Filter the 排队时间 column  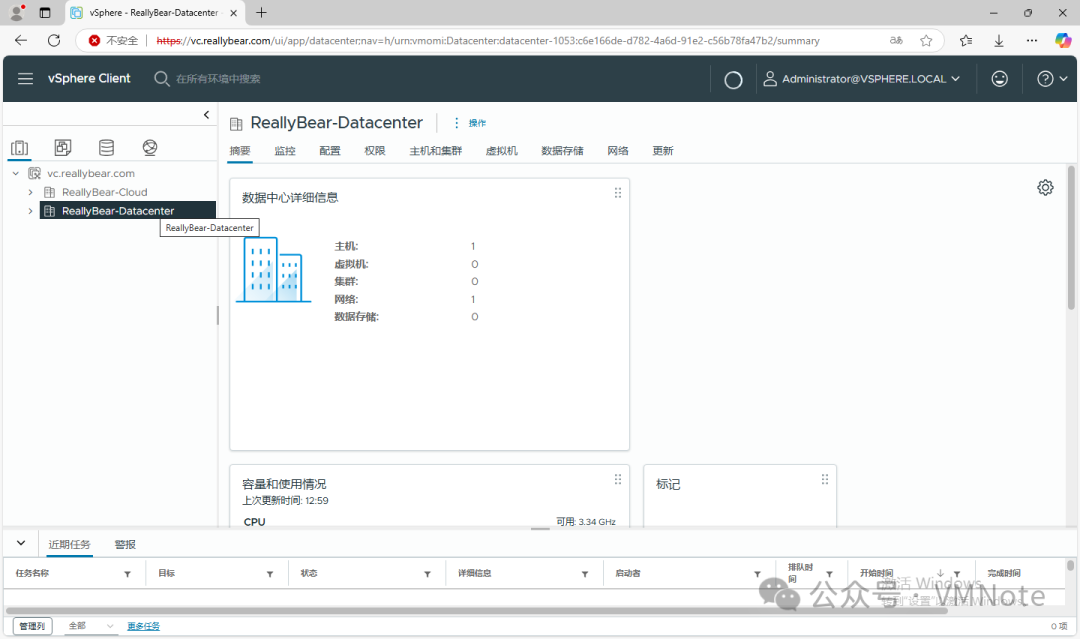(829, 574)
